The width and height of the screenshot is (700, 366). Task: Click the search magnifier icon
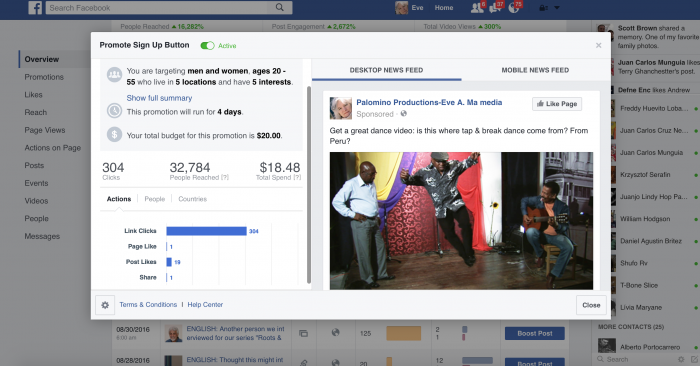(x=279, y=7)
